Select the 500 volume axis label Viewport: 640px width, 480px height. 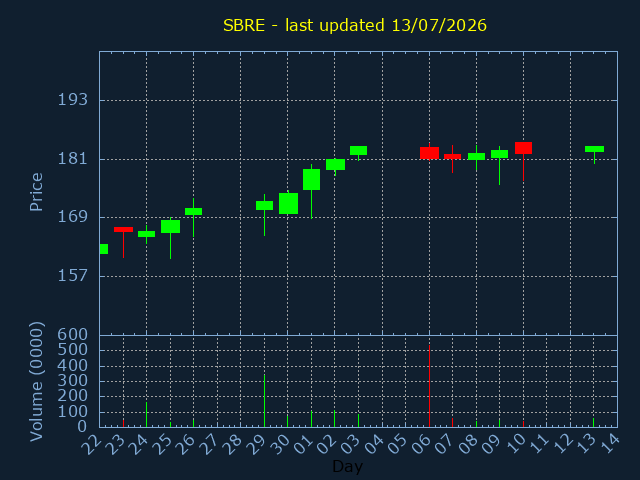click(x=73, y=350)
